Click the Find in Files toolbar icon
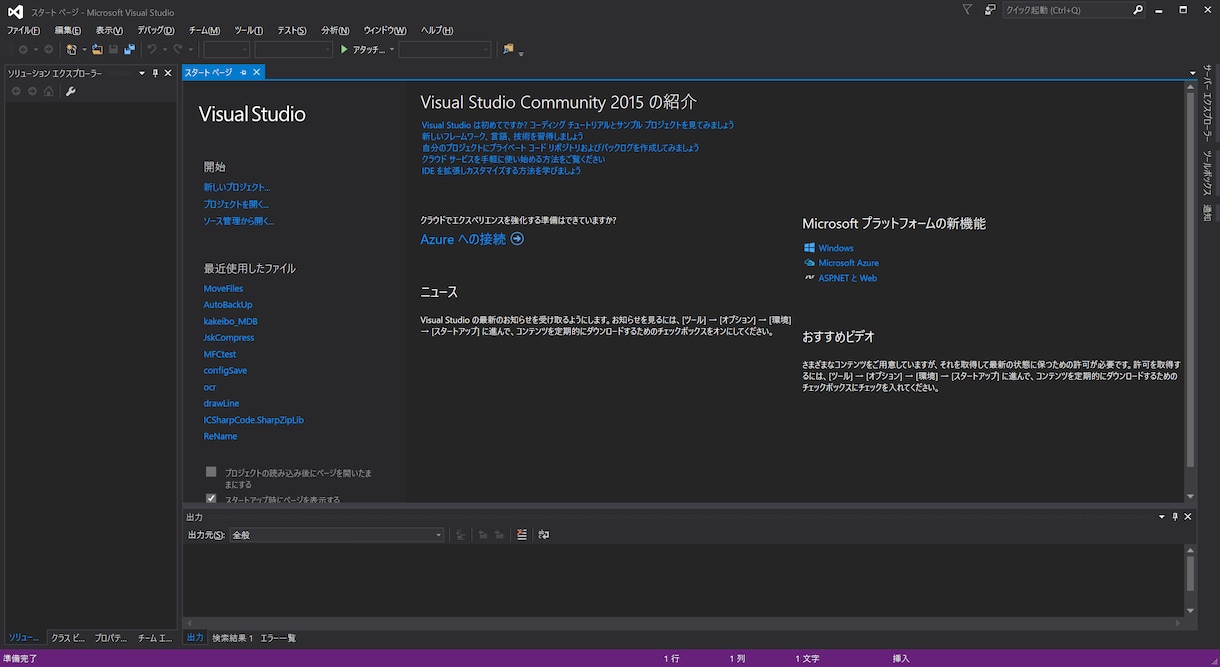Screen dimensions: 1220x667 (509, 49)
